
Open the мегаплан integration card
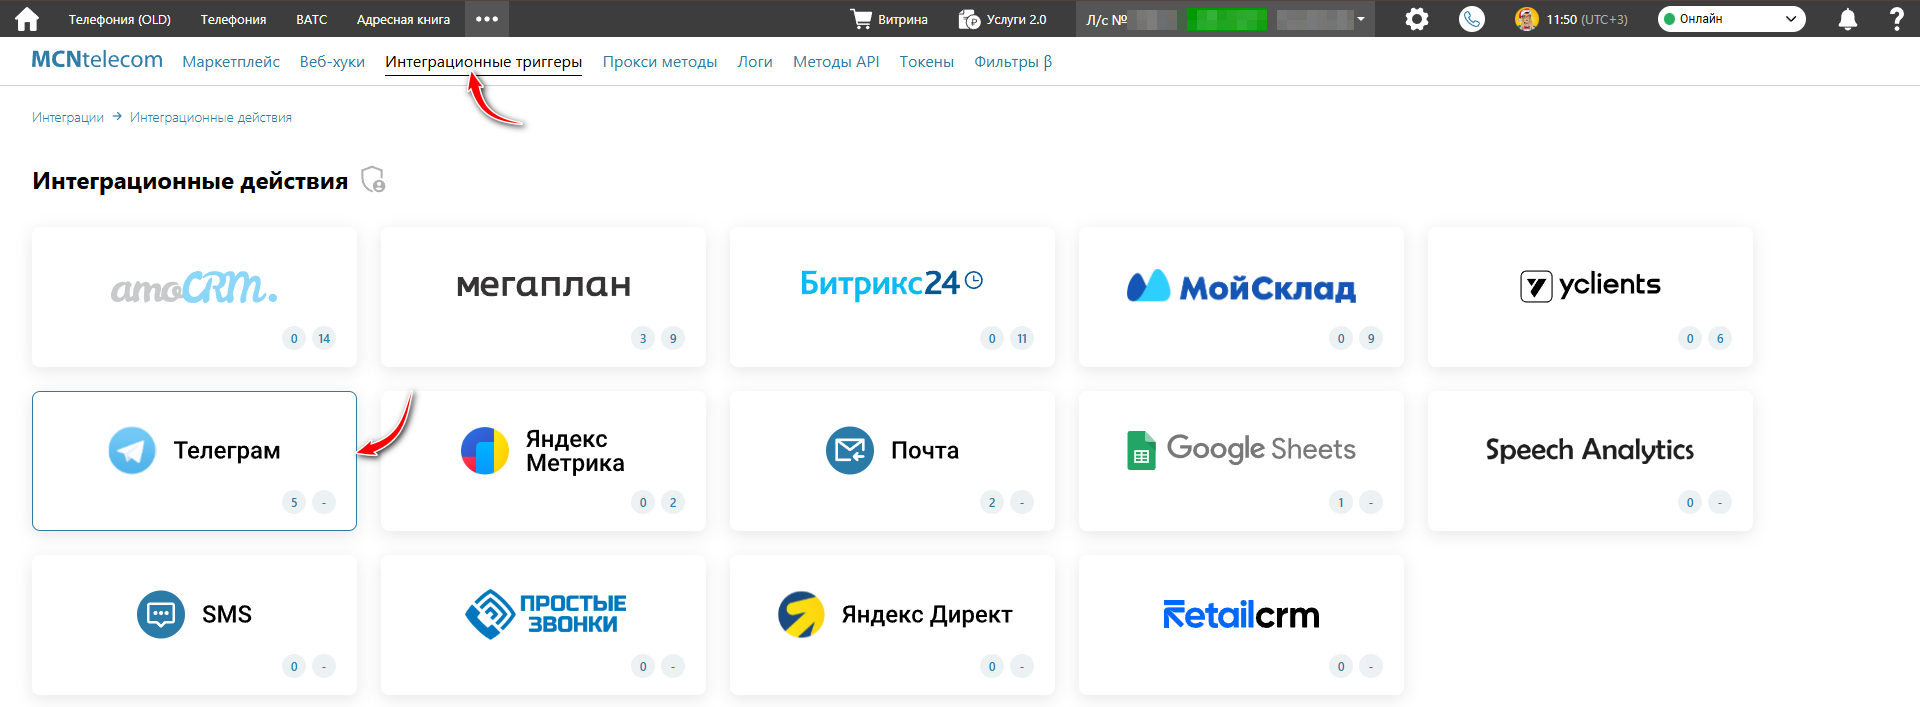coord(543,297)
